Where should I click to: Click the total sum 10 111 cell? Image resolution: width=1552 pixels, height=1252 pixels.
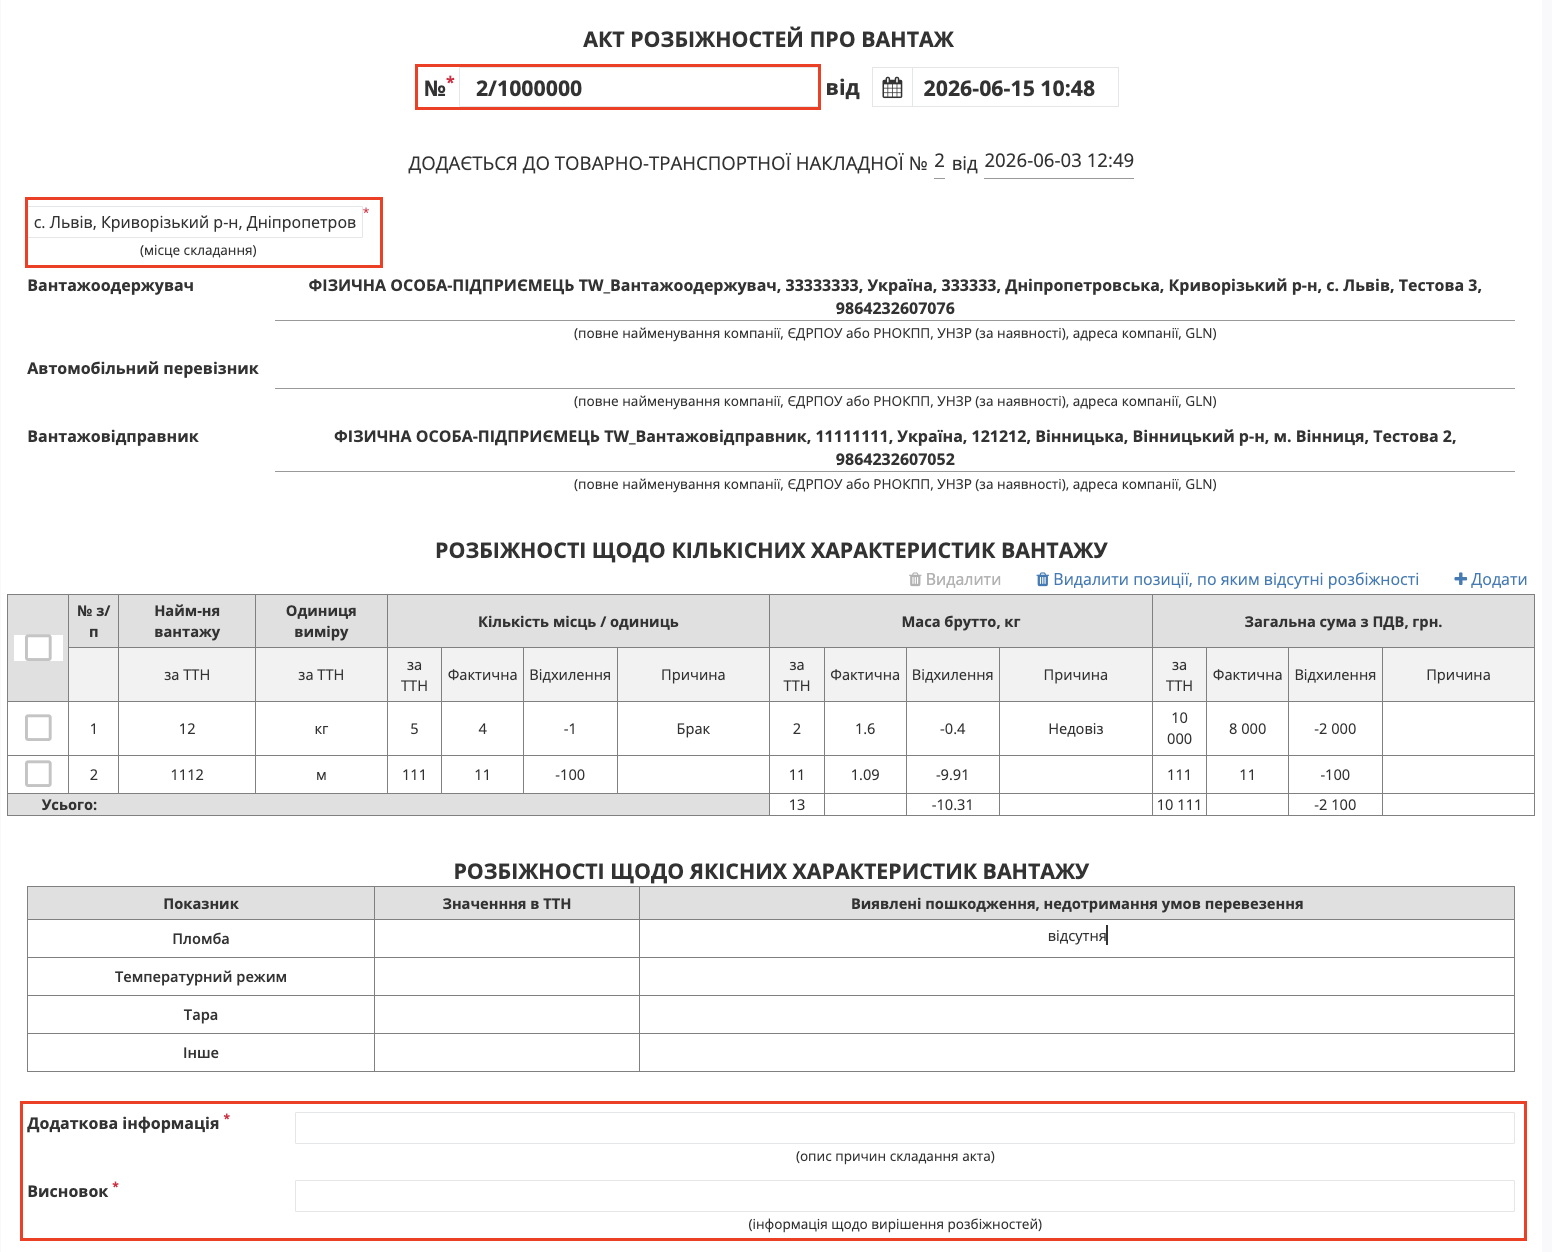1179,805
